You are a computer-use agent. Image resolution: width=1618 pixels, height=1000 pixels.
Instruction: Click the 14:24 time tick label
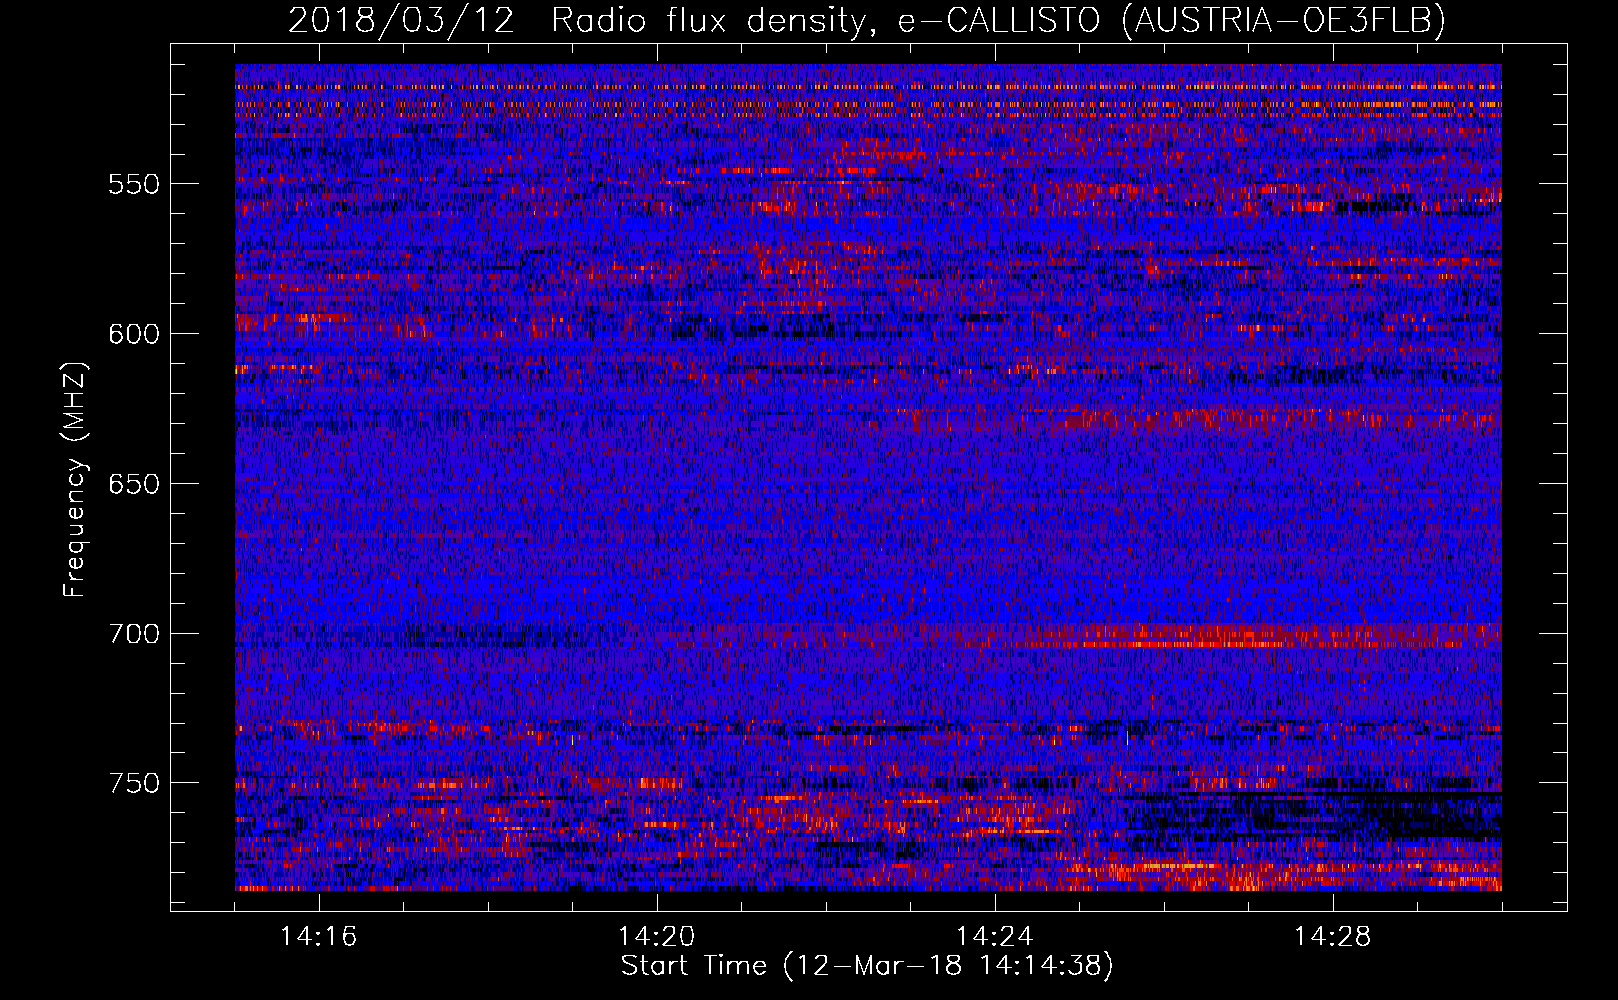[x=994, y=937]
